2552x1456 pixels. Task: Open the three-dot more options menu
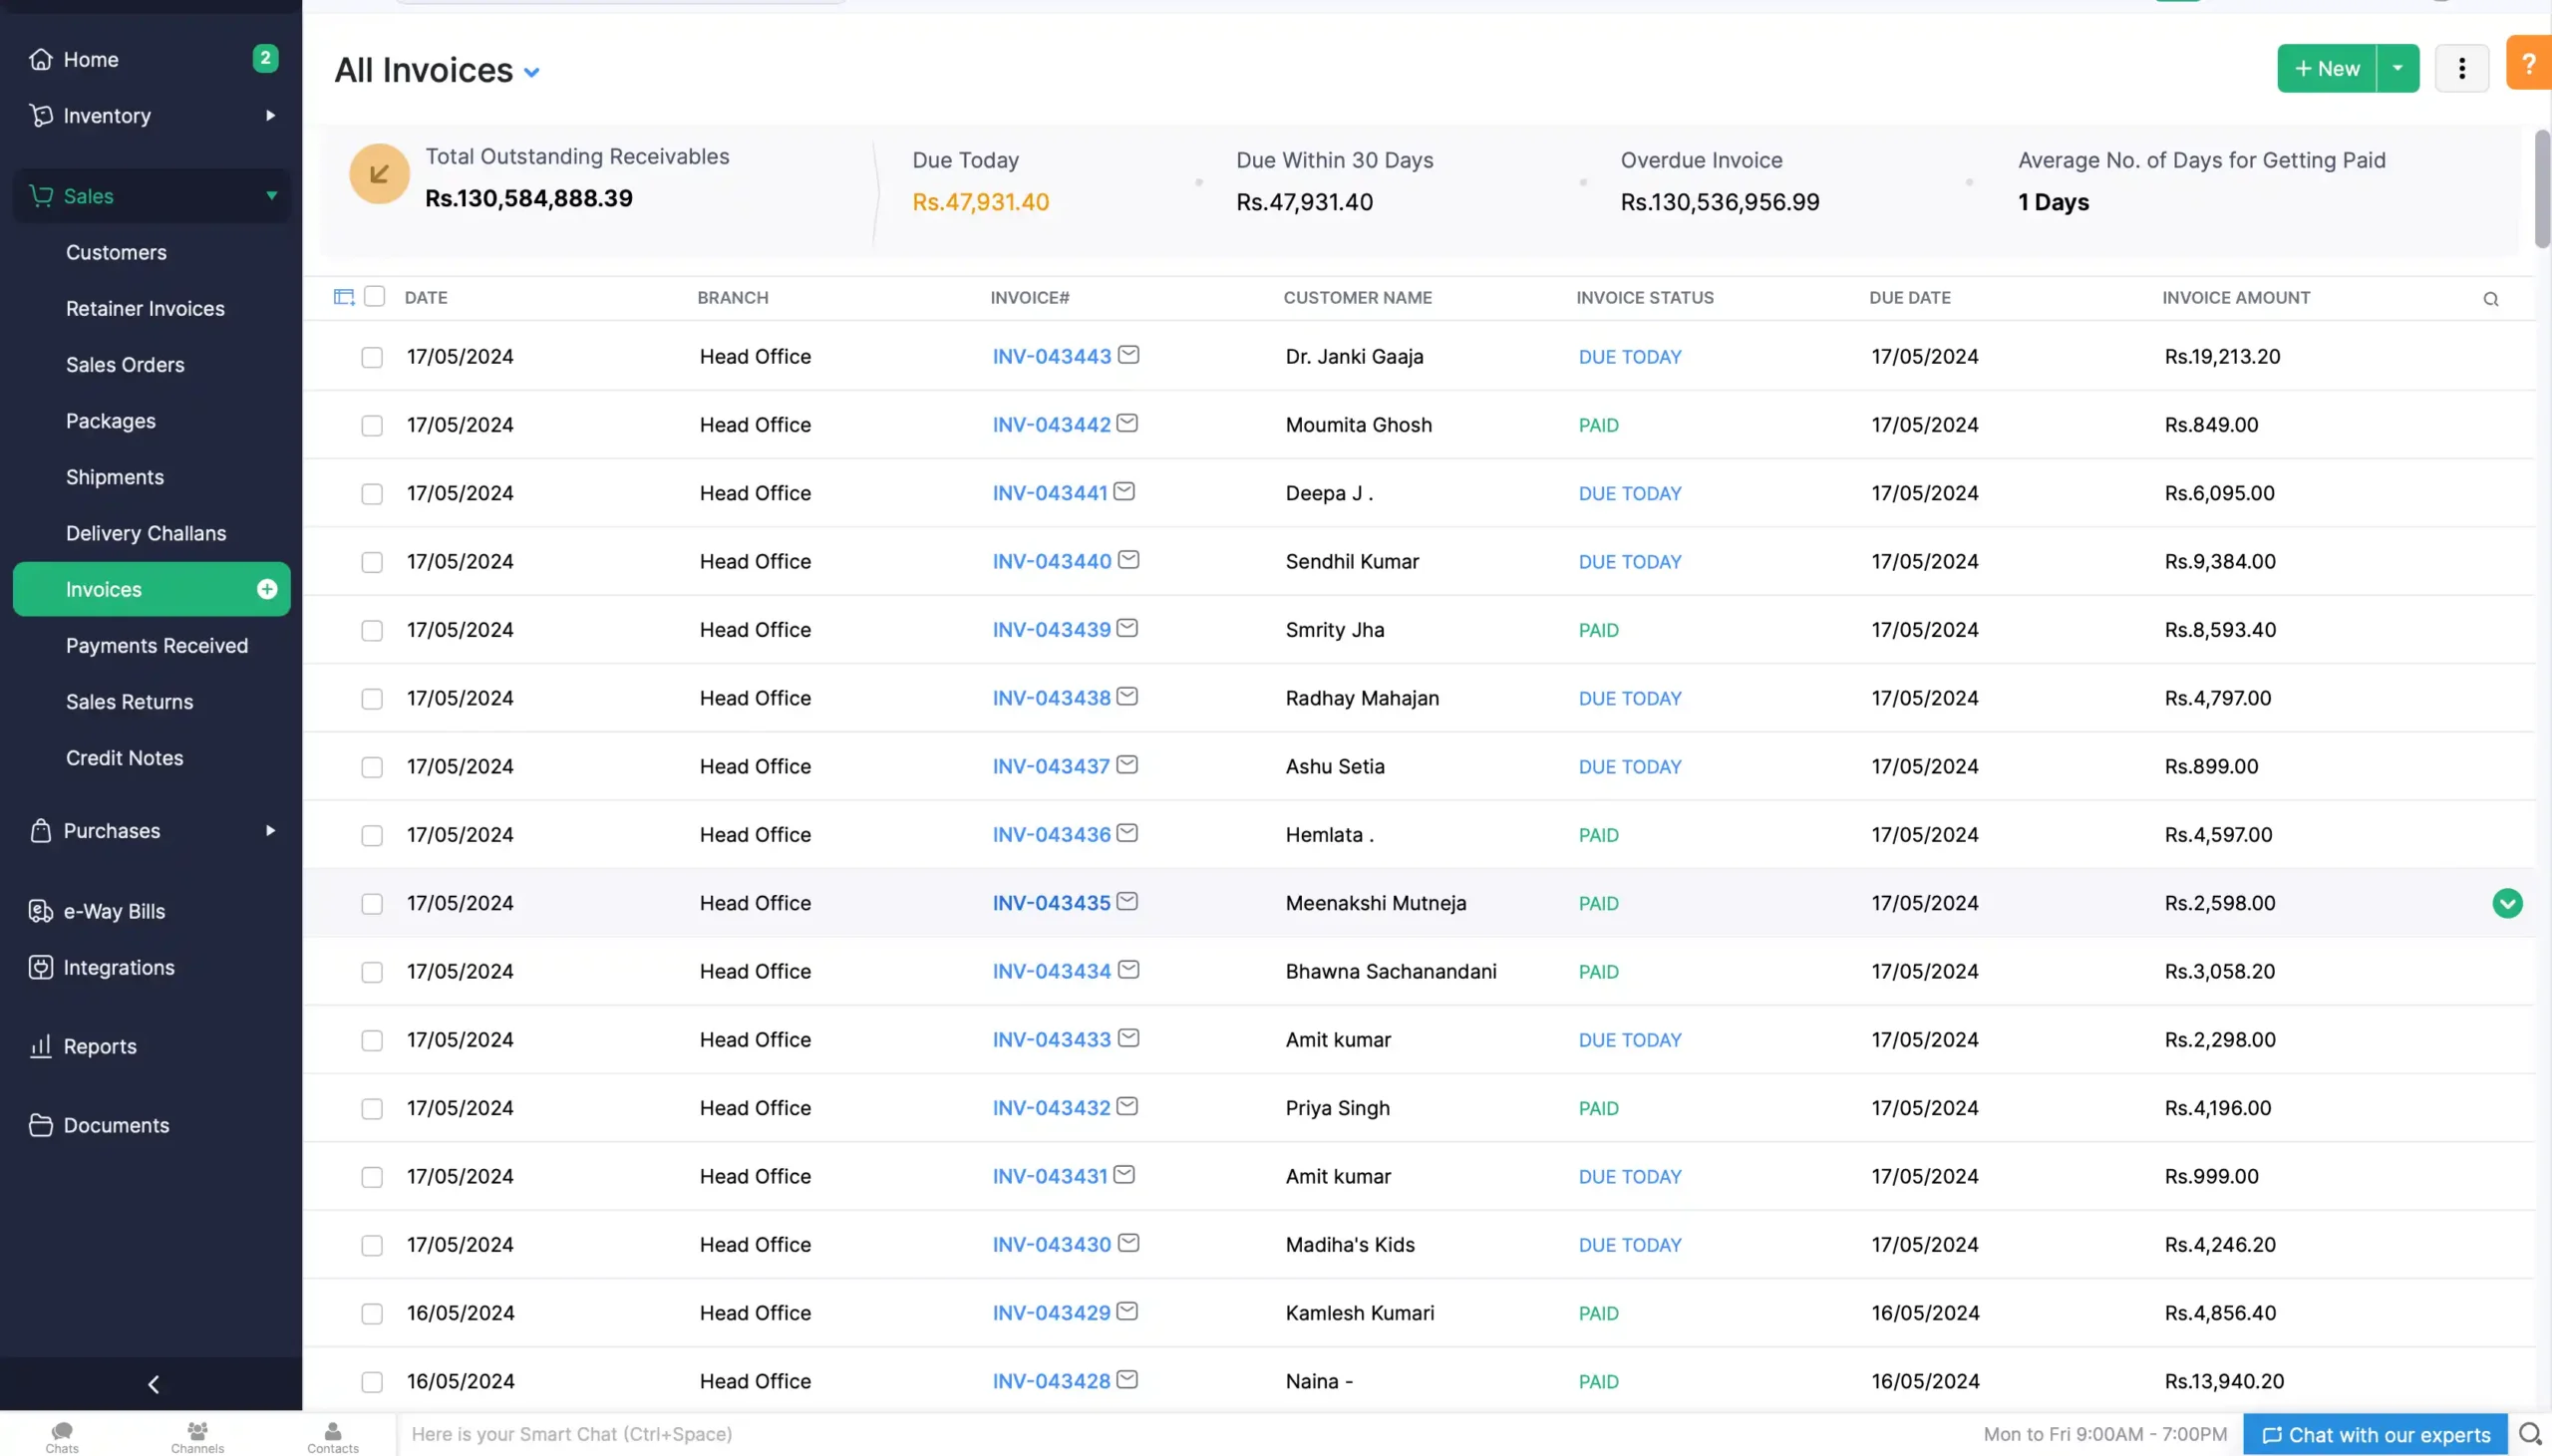click(2461, 68)
